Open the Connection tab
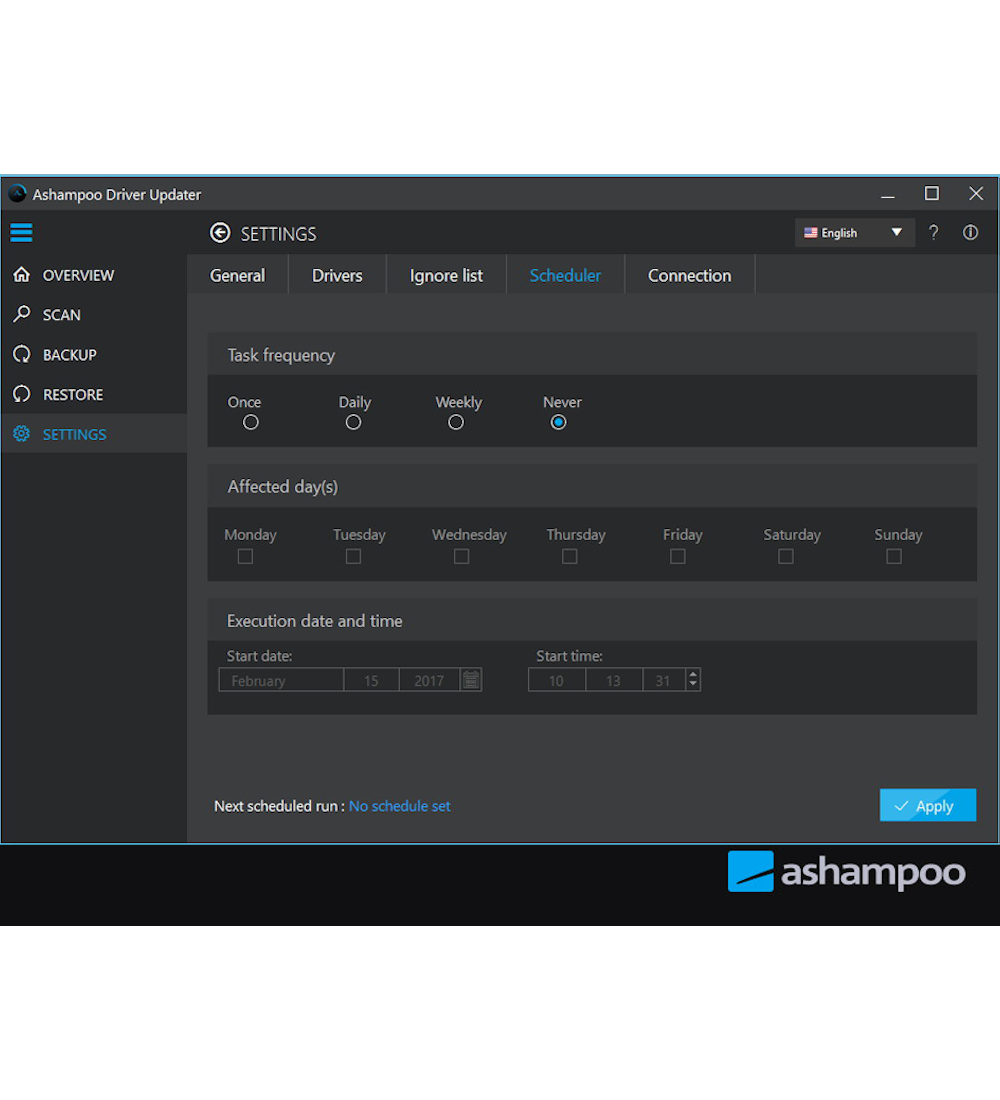 689,276
